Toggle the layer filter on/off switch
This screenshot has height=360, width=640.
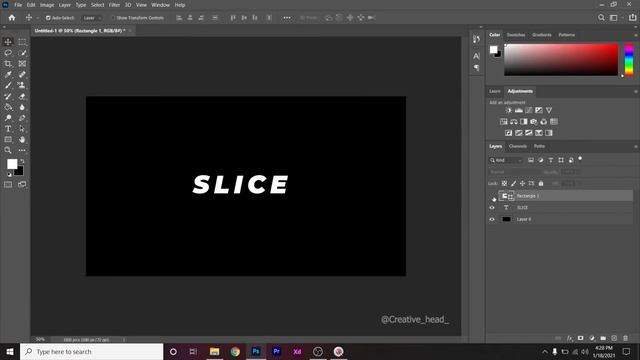580,159
